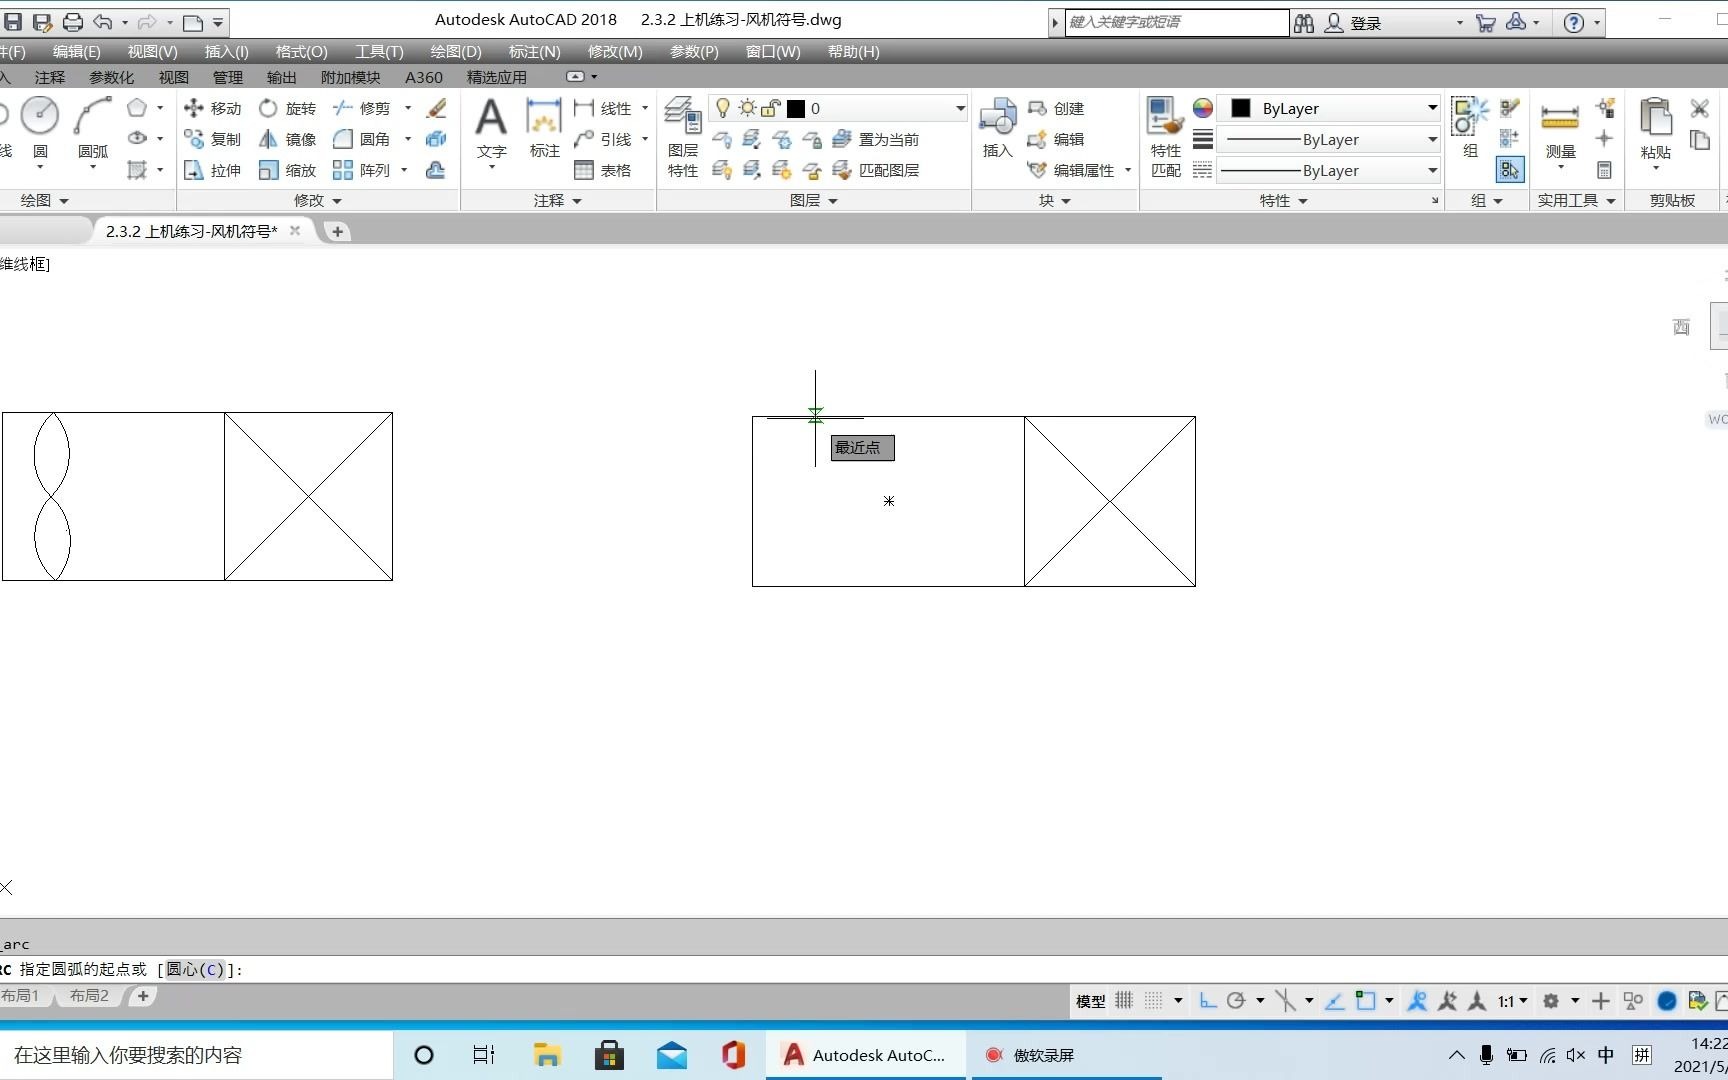The image size is (1728, 1080).
Task: Choose the 圆心(C) command option
Action: click(195, 969)
